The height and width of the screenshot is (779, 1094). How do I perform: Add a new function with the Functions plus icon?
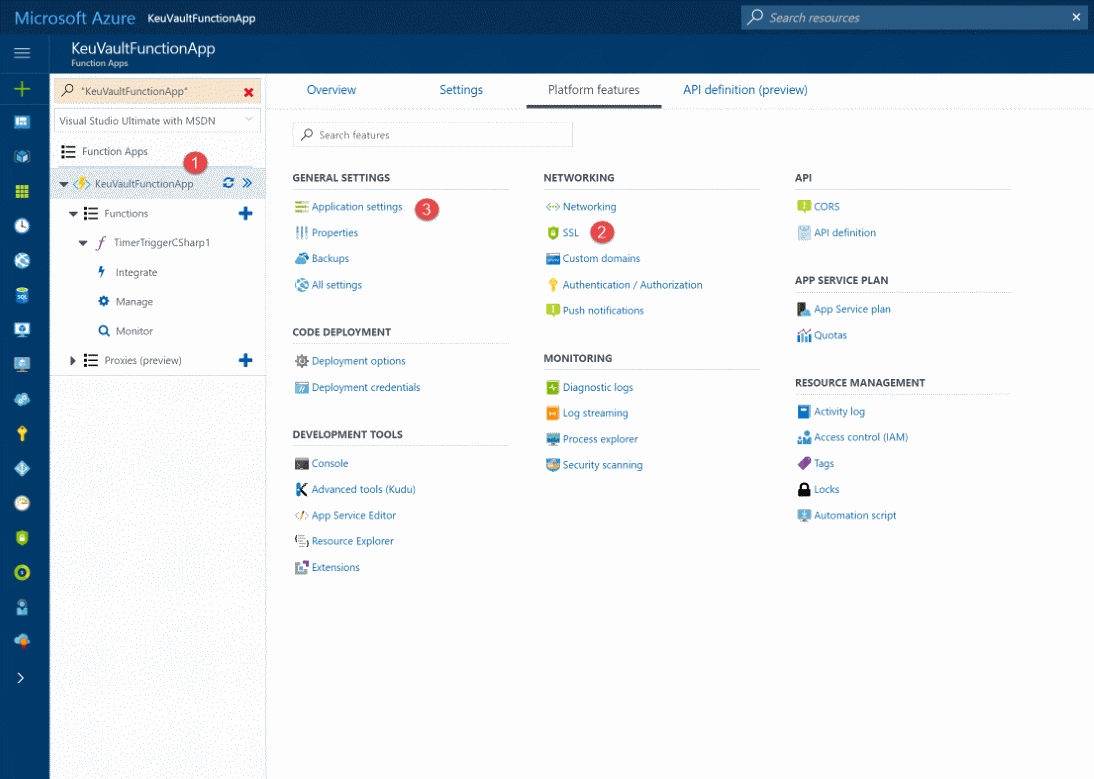[246, 213]
